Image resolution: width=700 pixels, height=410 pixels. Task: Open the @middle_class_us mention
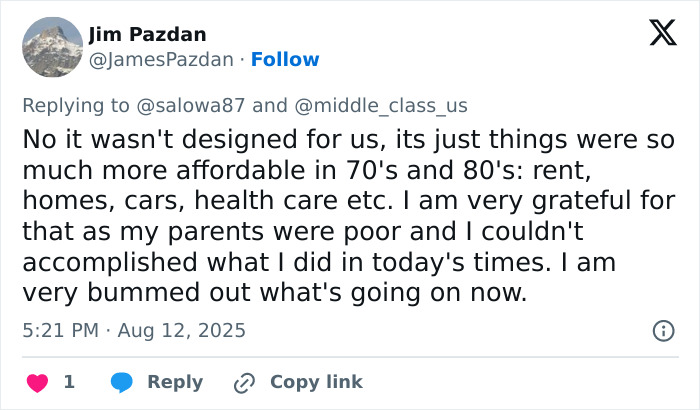coord(379,106)
